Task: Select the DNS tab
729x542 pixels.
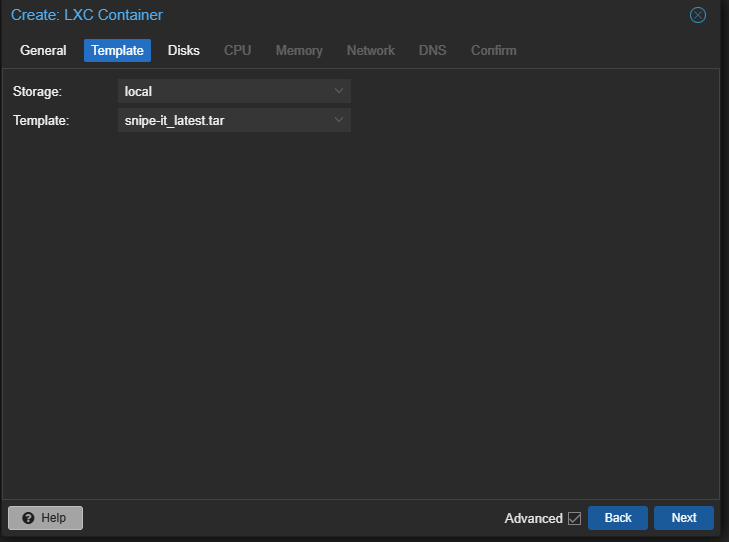Action: (x=433, y=50)
